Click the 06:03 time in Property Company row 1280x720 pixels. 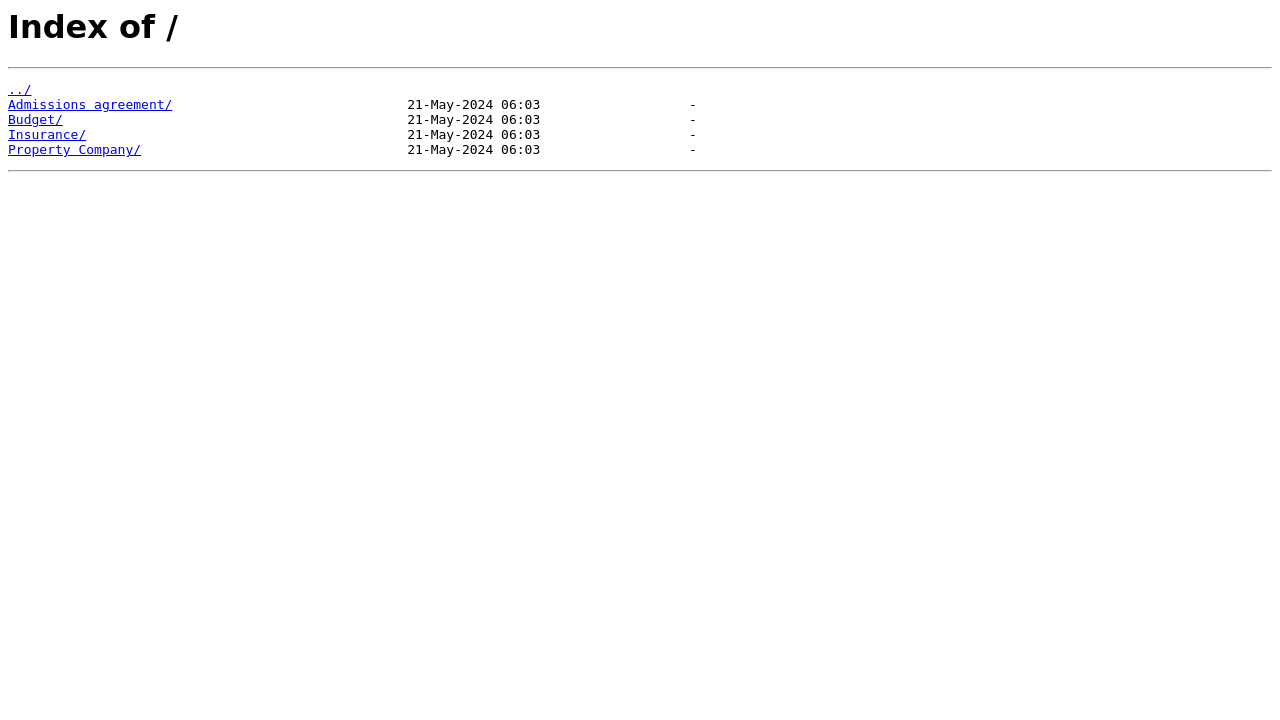(x=521, y=150)
